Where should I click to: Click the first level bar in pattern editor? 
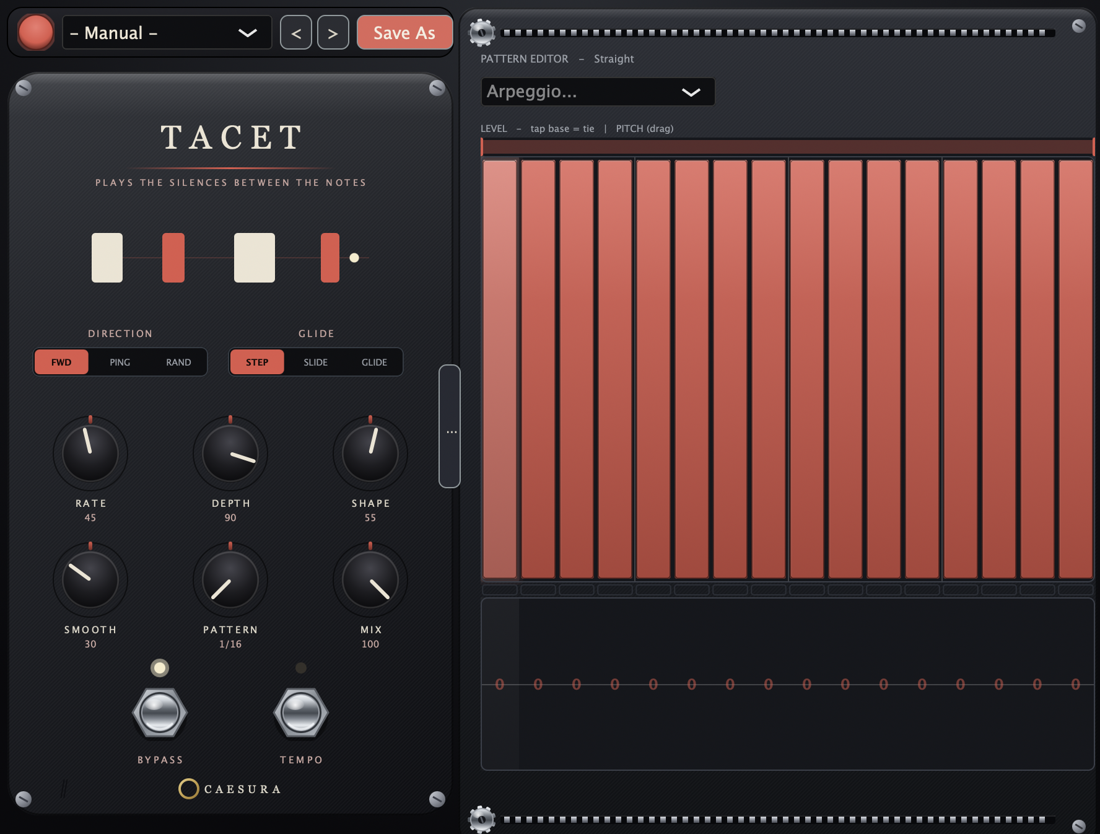499,369
